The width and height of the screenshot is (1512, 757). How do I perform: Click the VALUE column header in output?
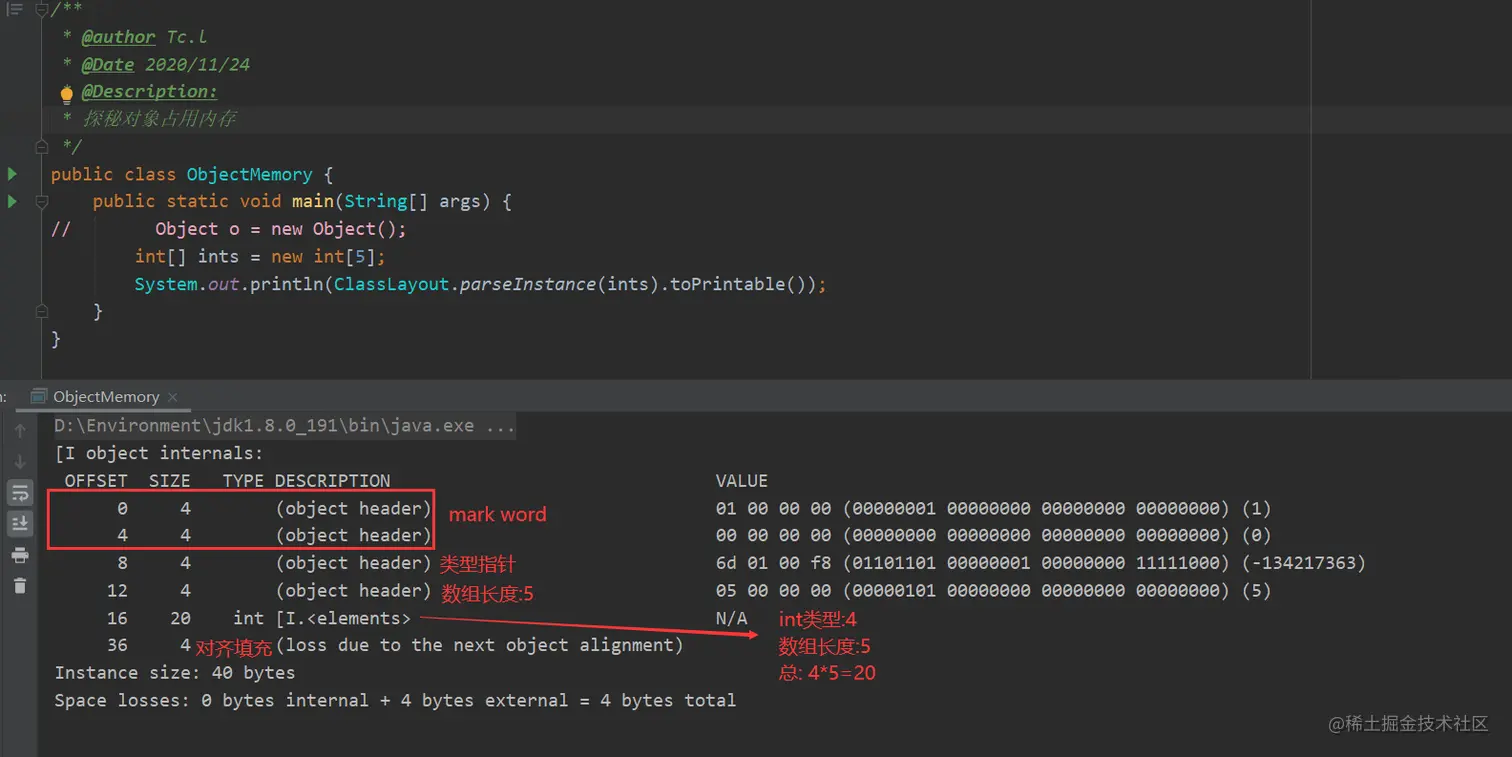(x=742, y=481)
